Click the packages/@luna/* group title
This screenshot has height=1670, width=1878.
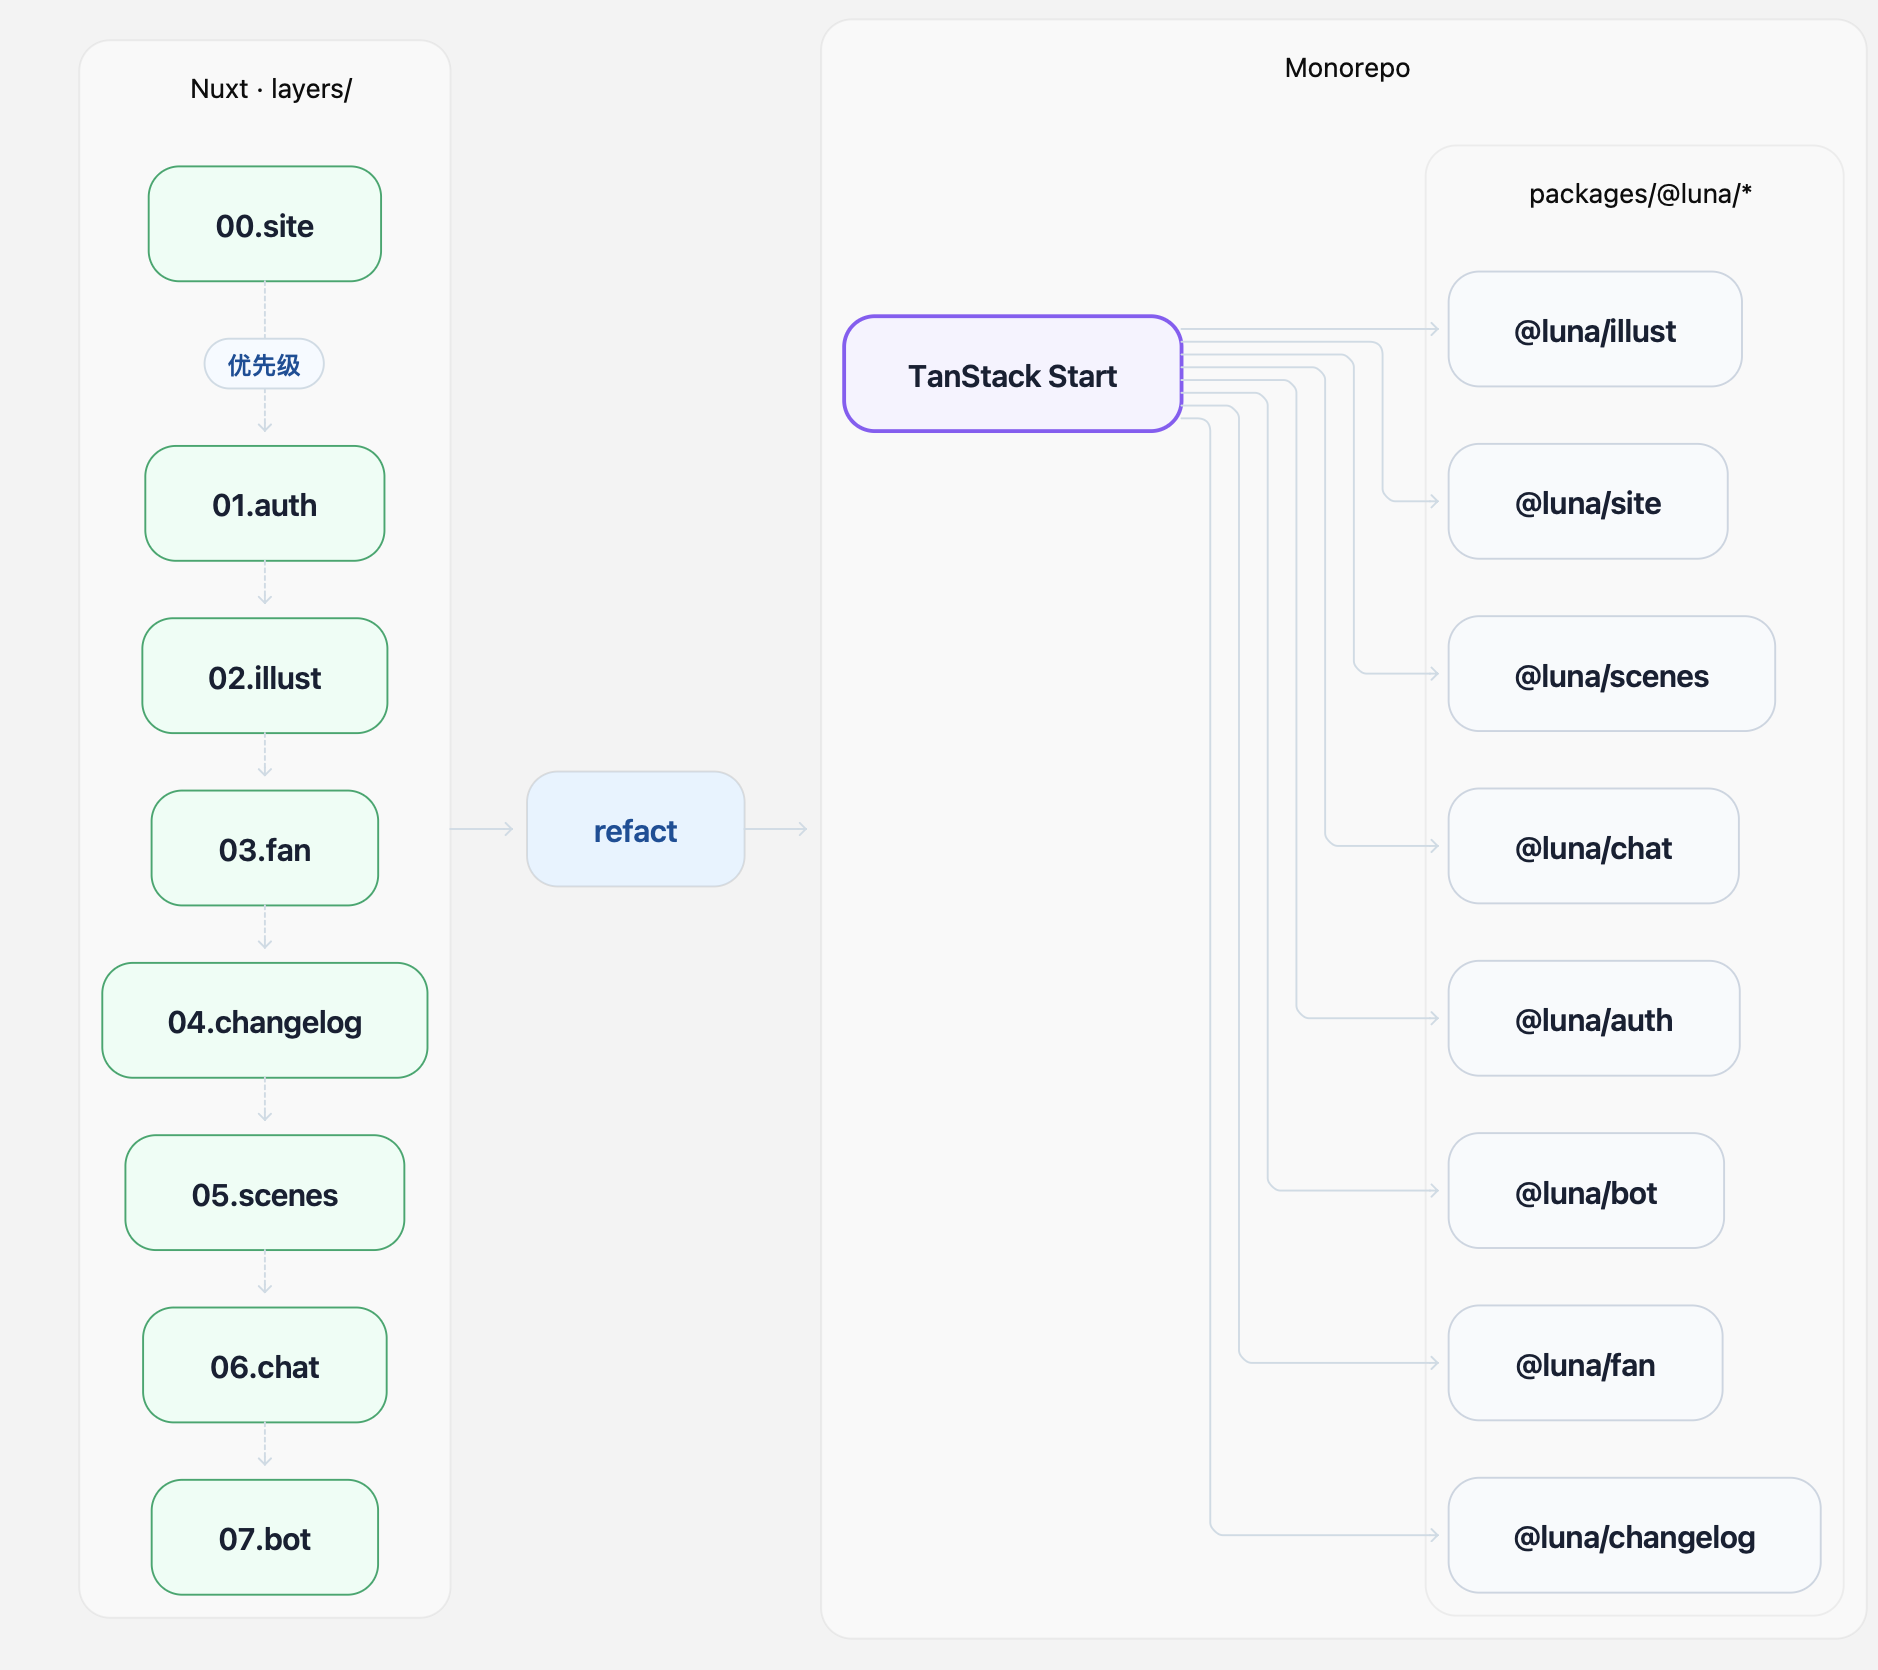1640,194
